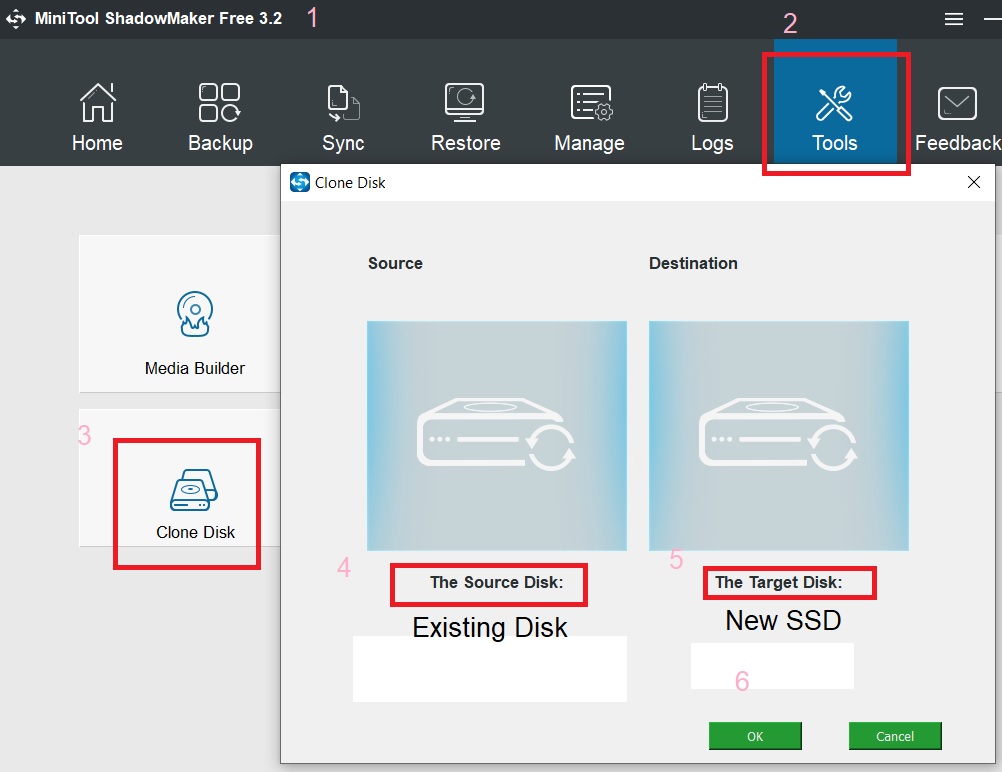This screenshot has width=1002, height=772.
Task: Choose the Destination disk panel
Action: coord(778,436)
